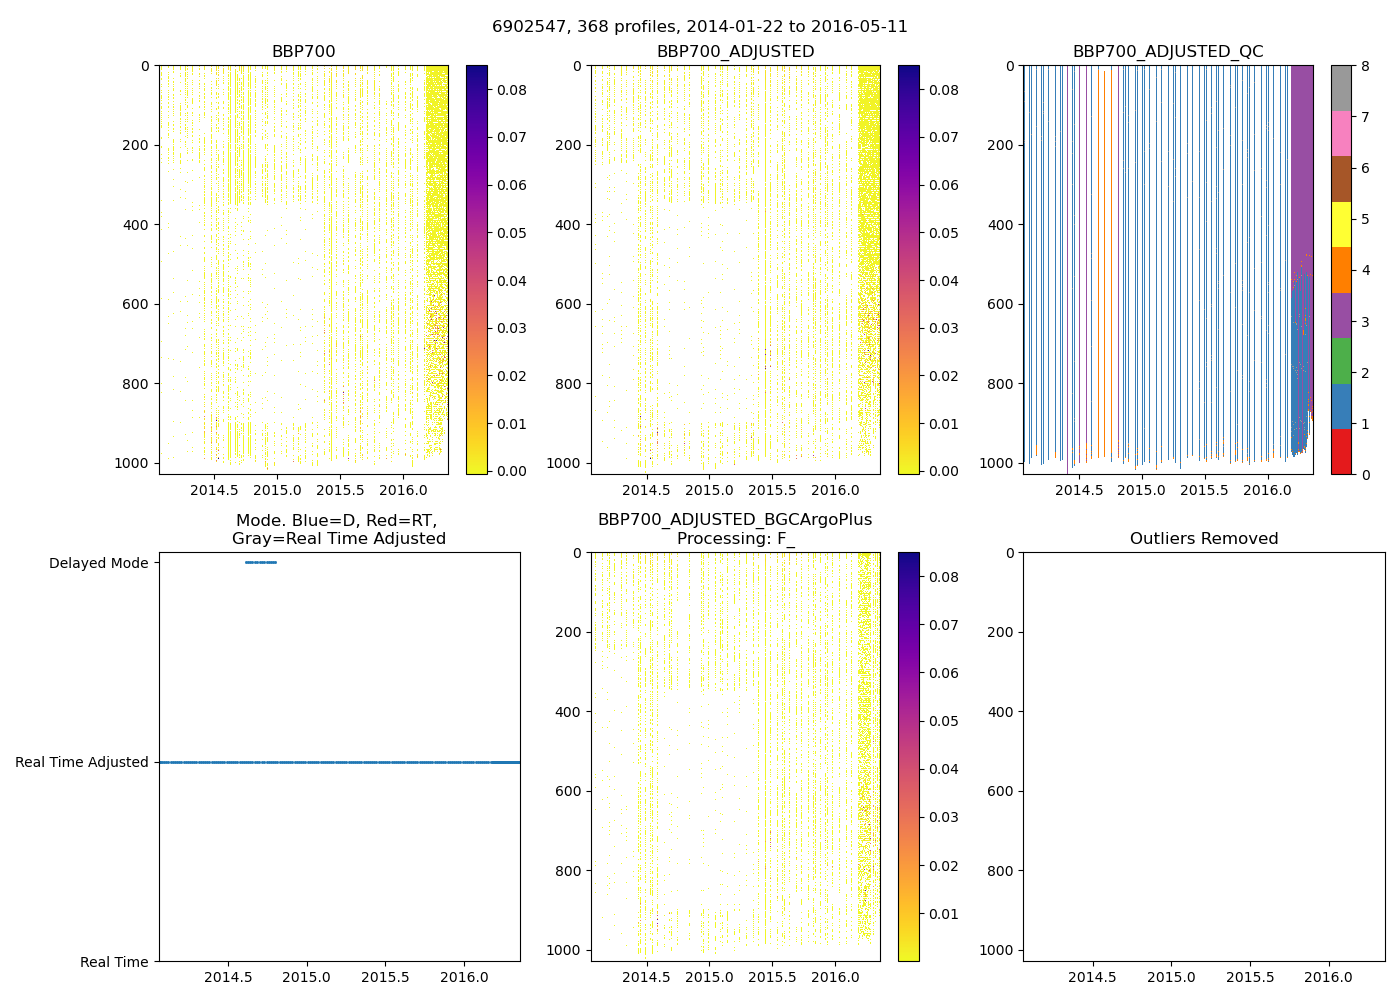Screen dimensions: 1400x1000
Task: Click the long blue Real Time Adjusted line
Action: click(x=340, y=762)
